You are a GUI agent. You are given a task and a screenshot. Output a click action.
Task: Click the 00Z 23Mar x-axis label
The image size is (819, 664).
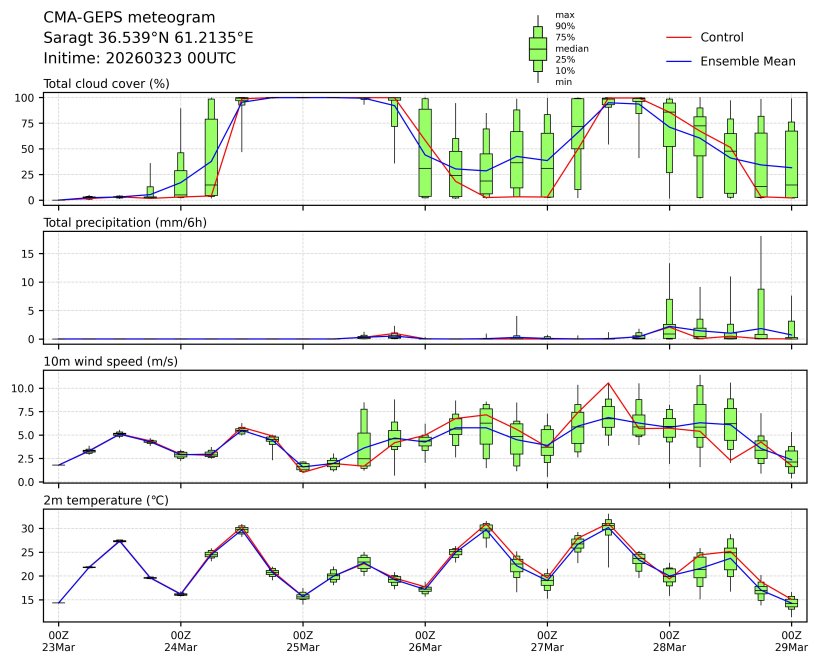[58, 640]
